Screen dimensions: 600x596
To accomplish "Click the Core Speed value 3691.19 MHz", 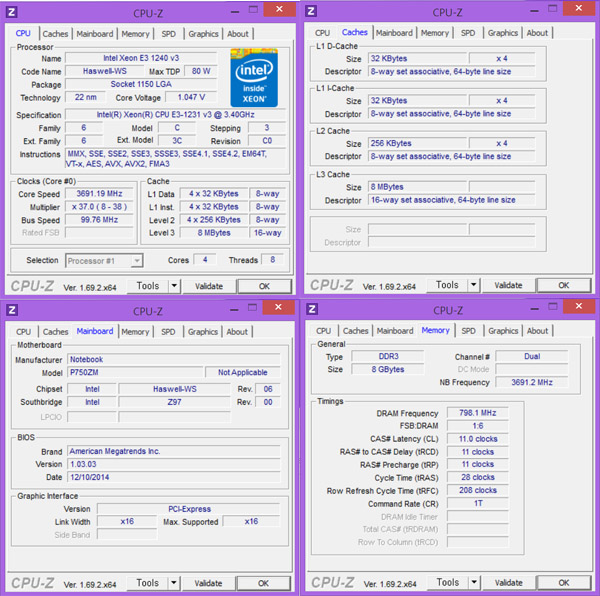I will pos(99,194).
